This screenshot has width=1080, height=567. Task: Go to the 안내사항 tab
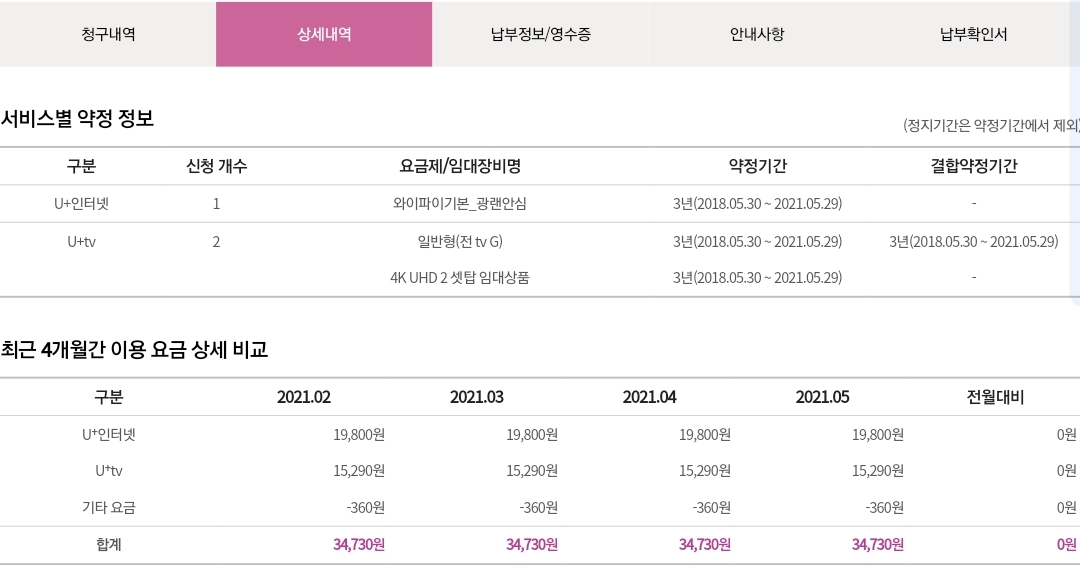[x=757, y=34]
